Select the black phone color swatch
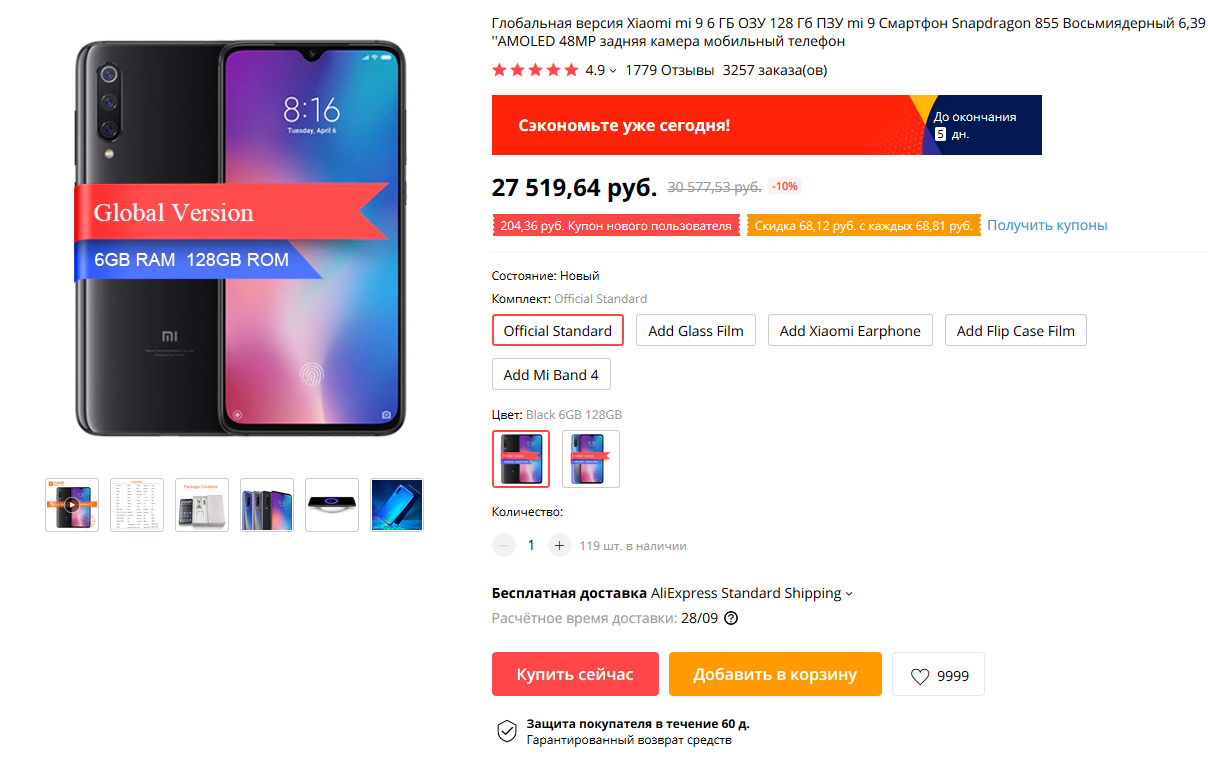Screen dimensions: 1208x776 click(x=521, y=459)
